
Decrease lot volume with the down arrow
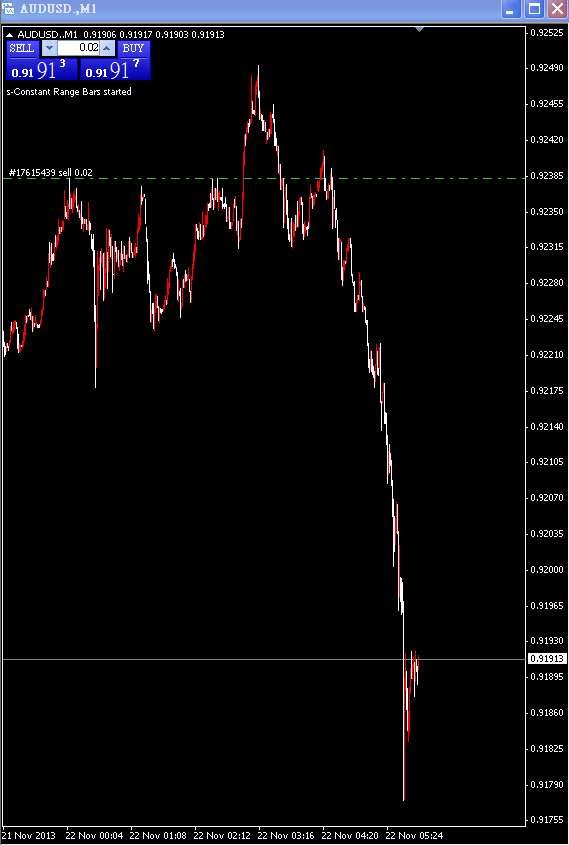tap(49, 49)
